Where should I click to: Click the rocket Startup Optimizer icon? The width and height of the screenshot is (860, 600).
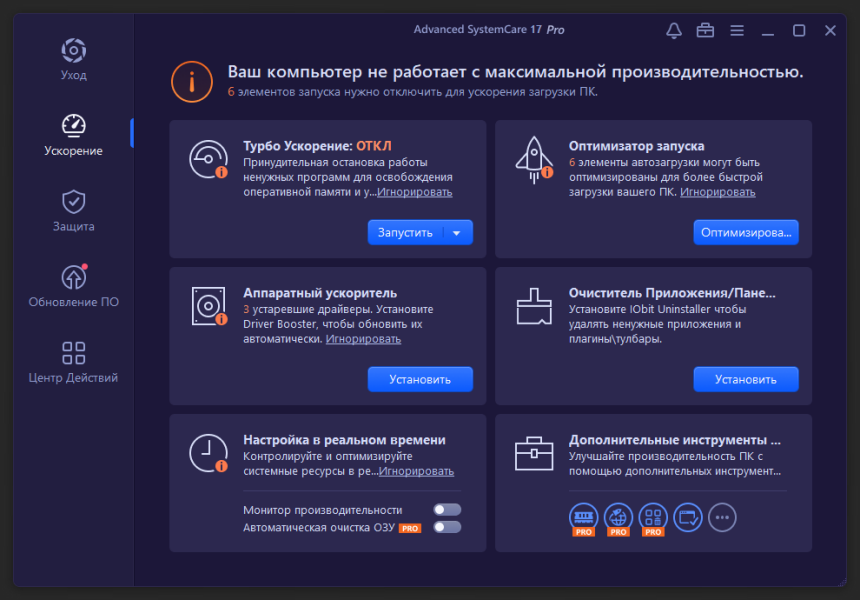click(534, 160)
